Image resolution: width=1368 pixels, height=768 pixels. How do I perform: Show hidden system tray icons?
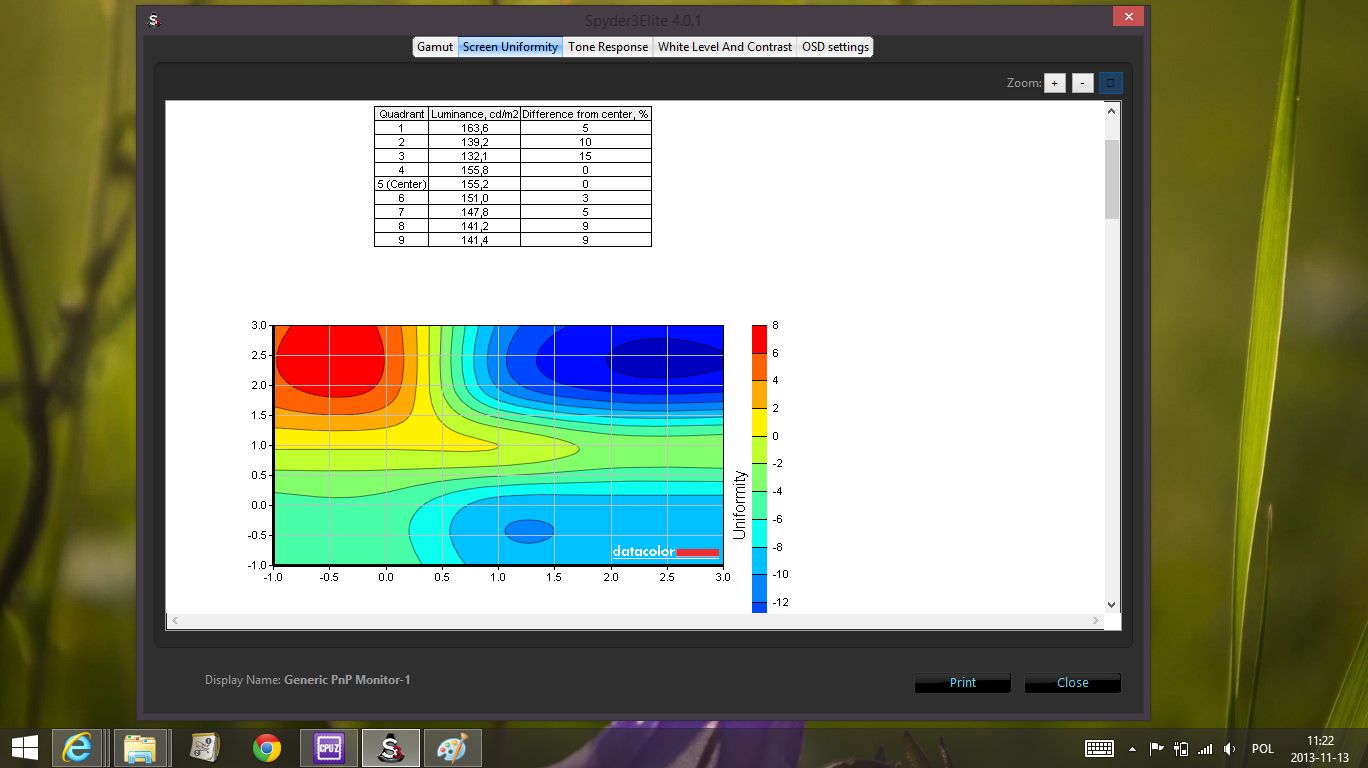[x=1132, y=748]
